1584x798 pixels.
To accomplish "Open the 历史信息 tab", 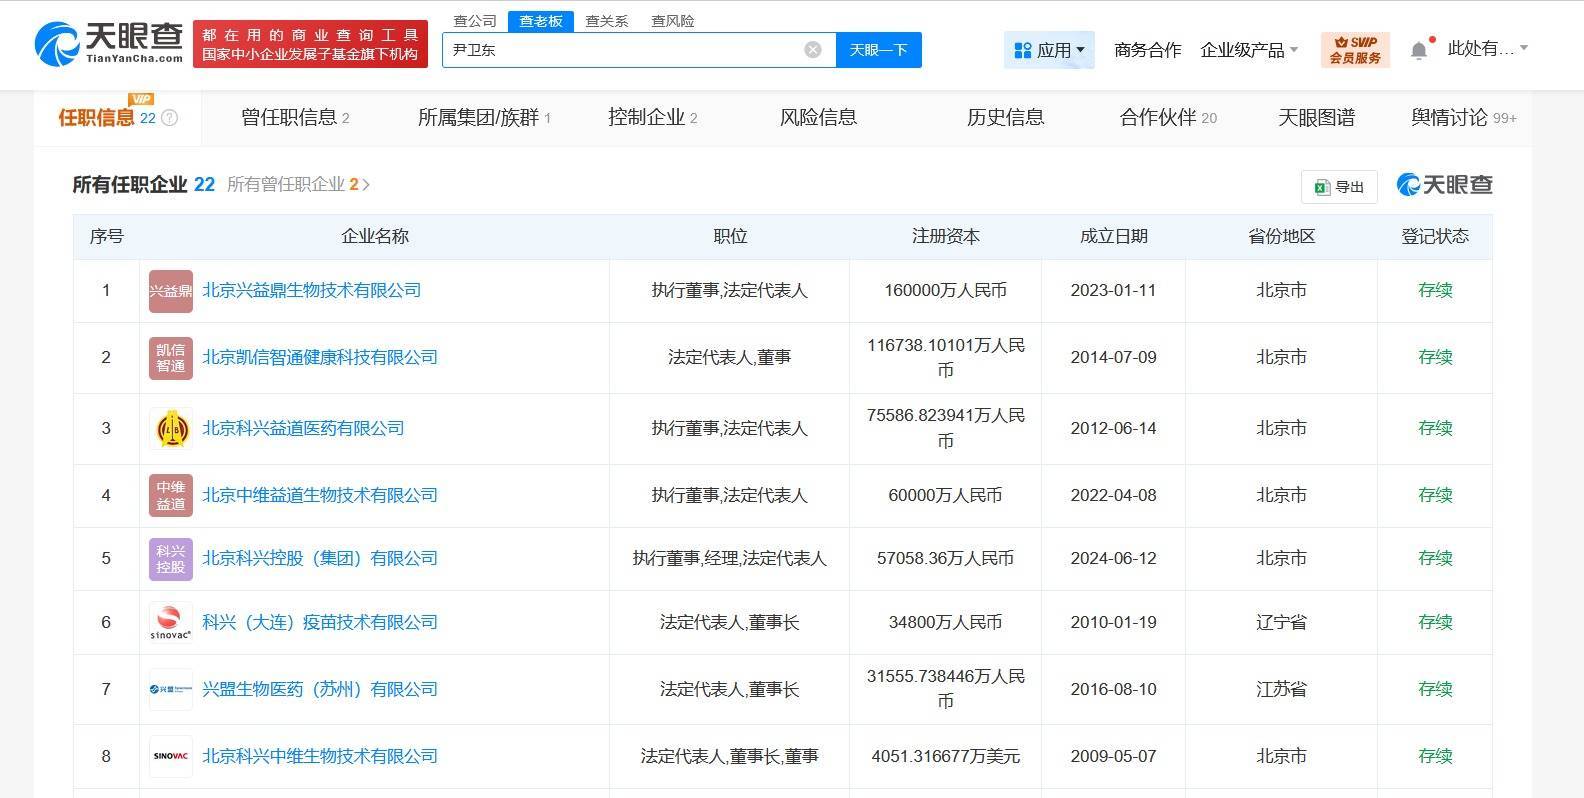I will 1005,118.
